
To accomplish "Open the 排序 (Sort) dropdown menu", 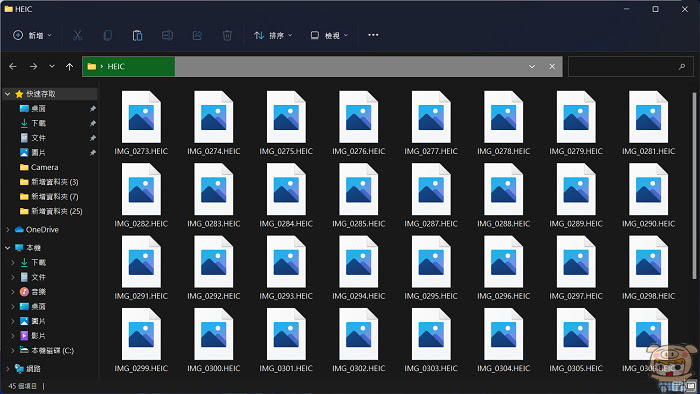I will point(273,35).
